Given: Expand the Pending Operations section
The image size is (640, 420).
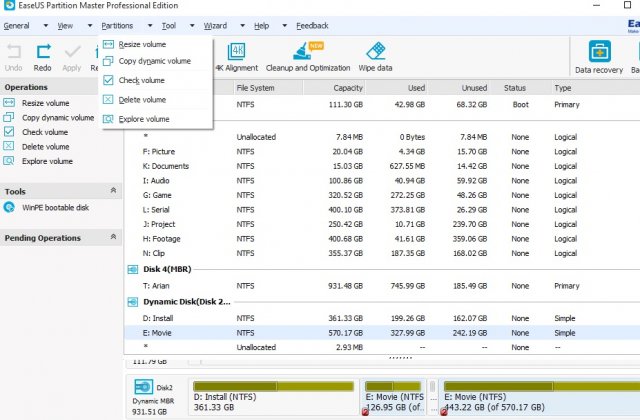Looking at the screenshot, I should [113, 238].
